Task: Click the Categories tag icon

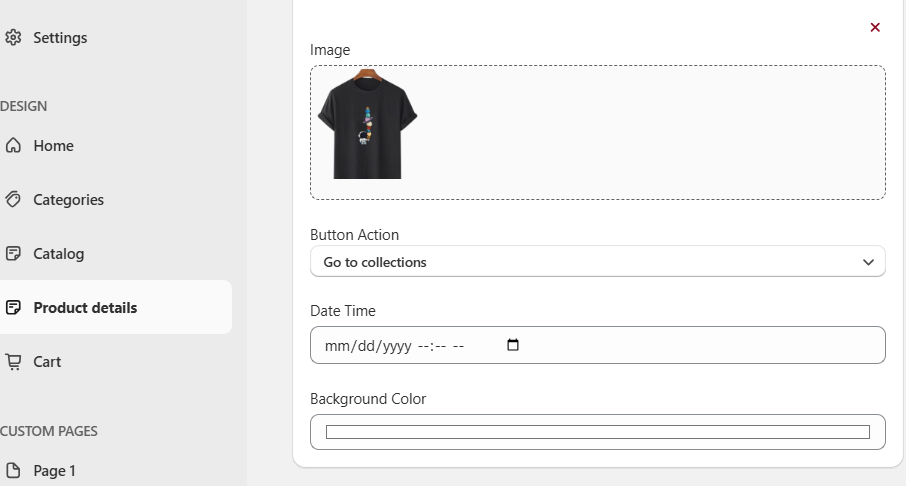Action: (x=13, y=199)
